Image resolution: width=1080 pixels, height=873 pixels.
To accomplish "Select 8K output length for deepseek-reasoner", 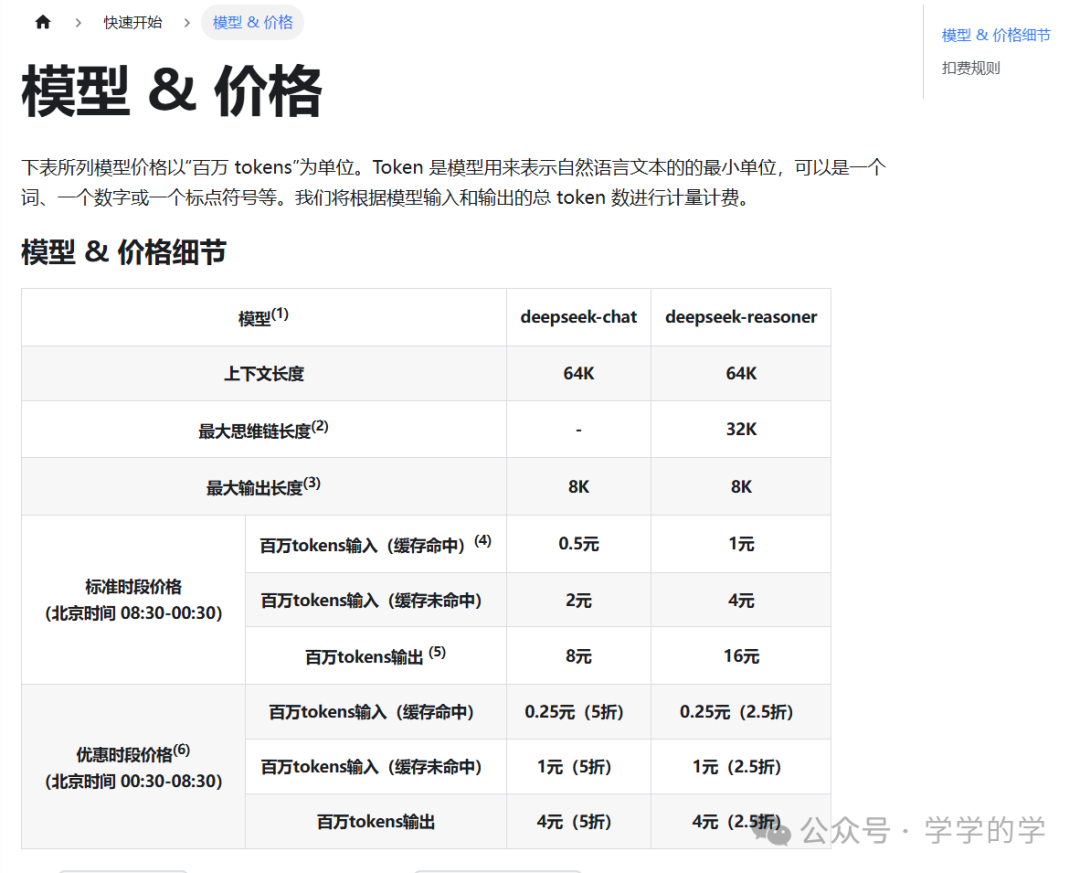I will click(741, 487).
